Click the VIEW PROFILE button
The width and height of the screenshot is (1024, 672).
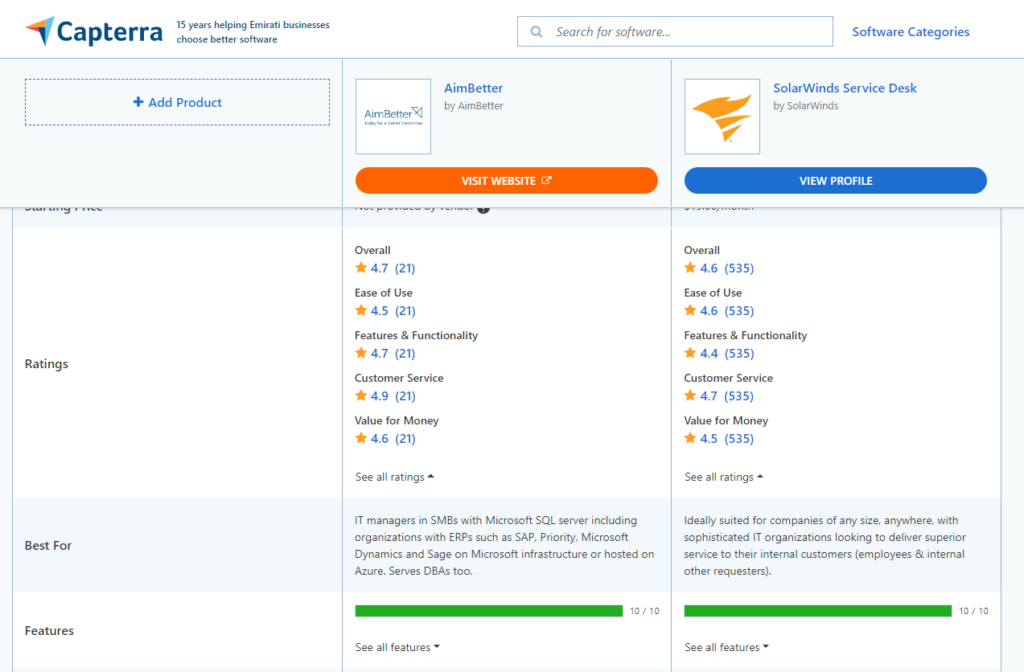point(835,180)
